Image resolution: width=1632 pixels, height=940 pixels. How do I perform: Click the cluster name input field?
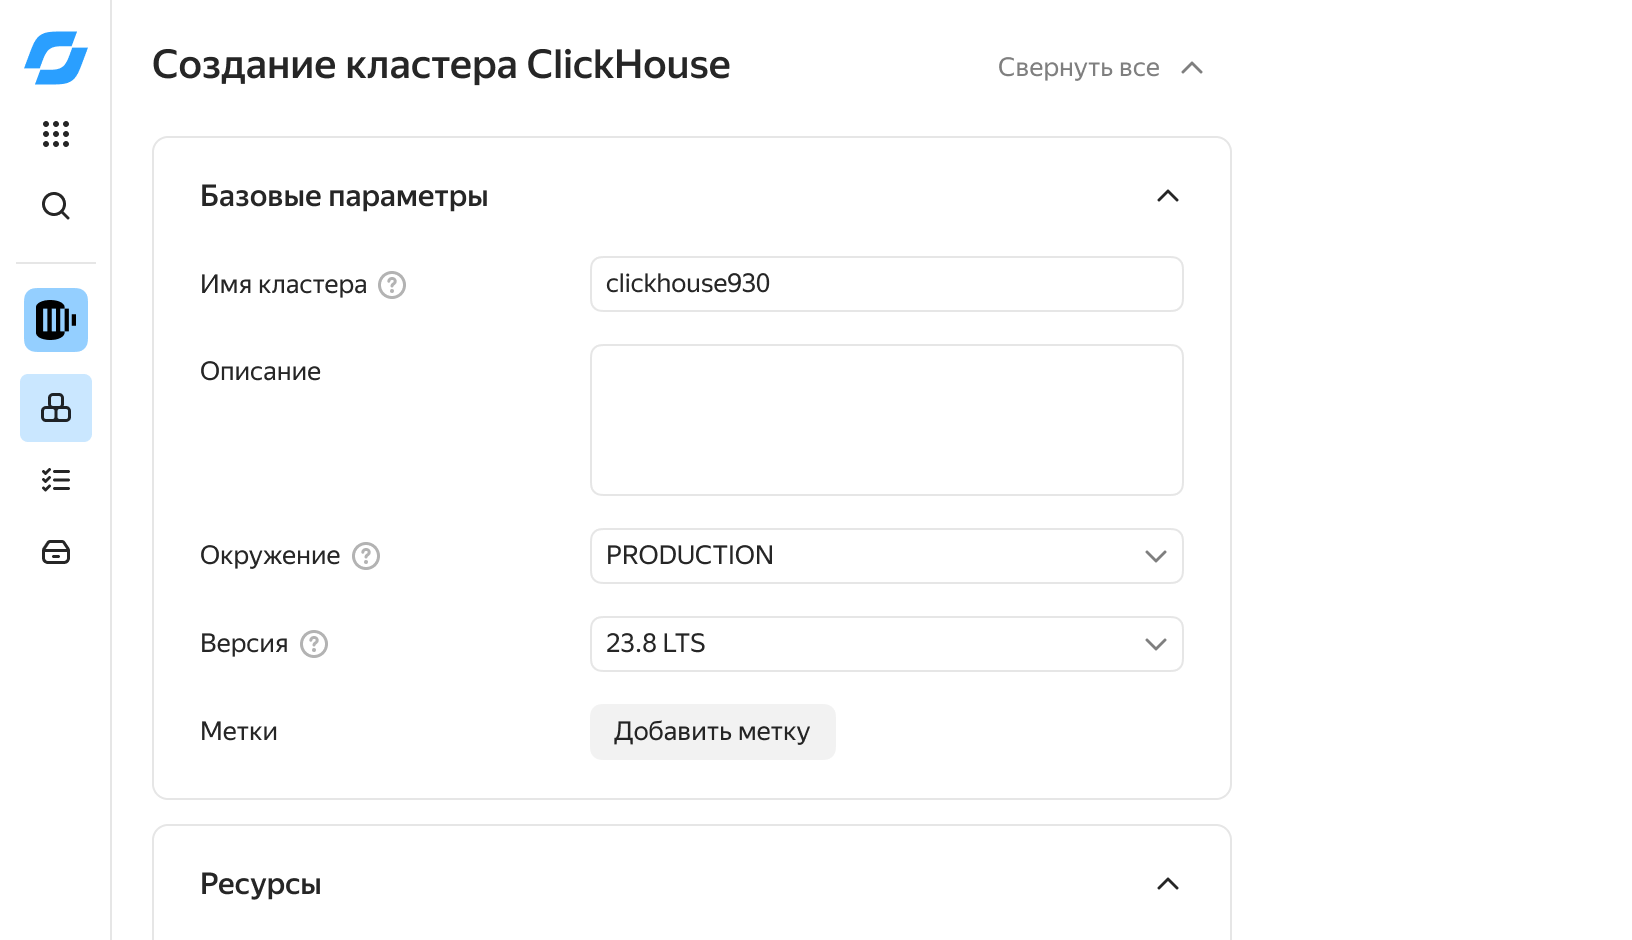pyautogui.click(x=886, y=284)
